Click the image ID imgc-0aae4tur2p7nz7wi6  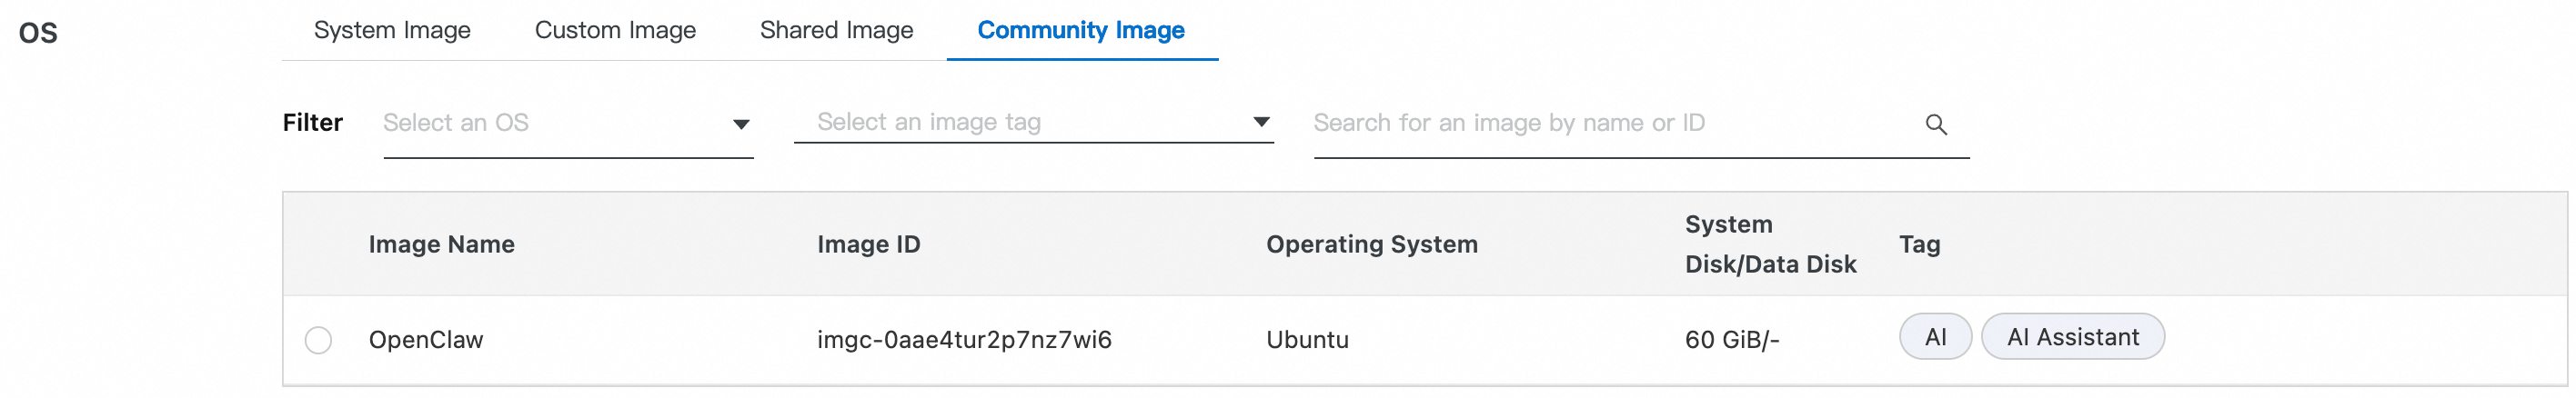pyautogui.click(x=964, y=340)
